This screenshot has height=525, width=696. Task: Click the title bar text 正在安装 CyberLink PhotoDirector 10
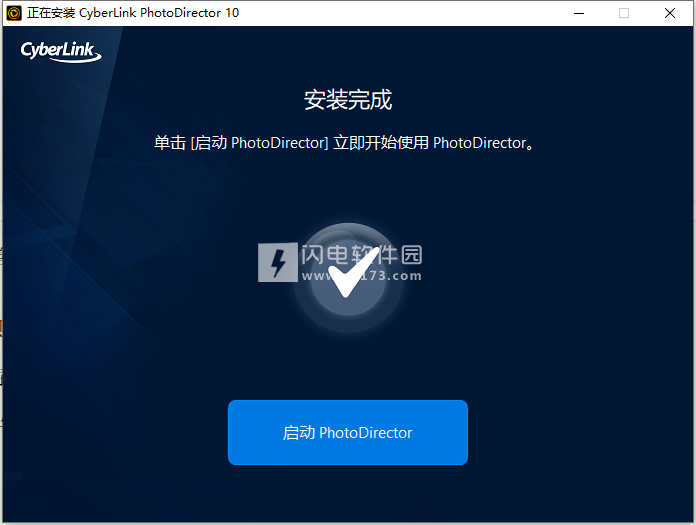point(133,13)
